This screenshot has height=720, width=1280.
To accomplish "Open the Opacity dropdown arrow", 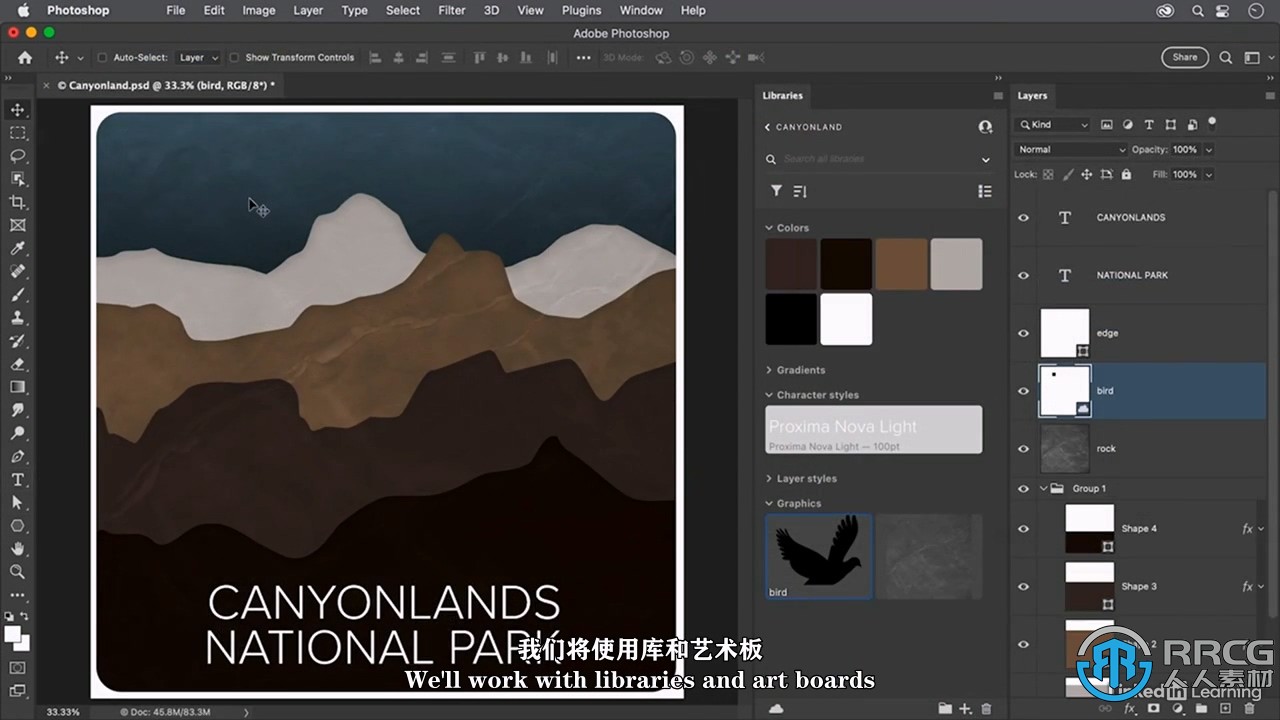I will (x=1209, y=150).
